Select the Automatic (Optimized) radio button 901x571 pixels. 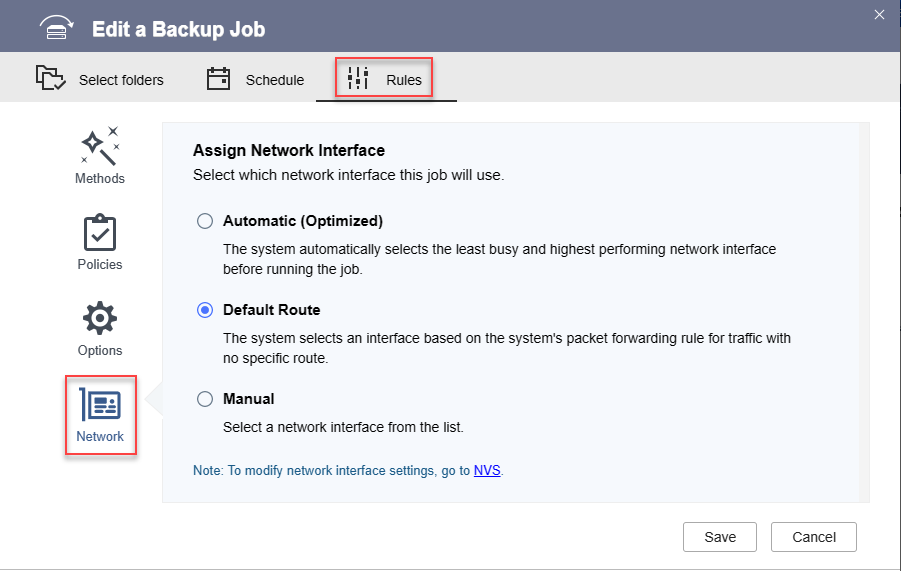click(205, 221)
